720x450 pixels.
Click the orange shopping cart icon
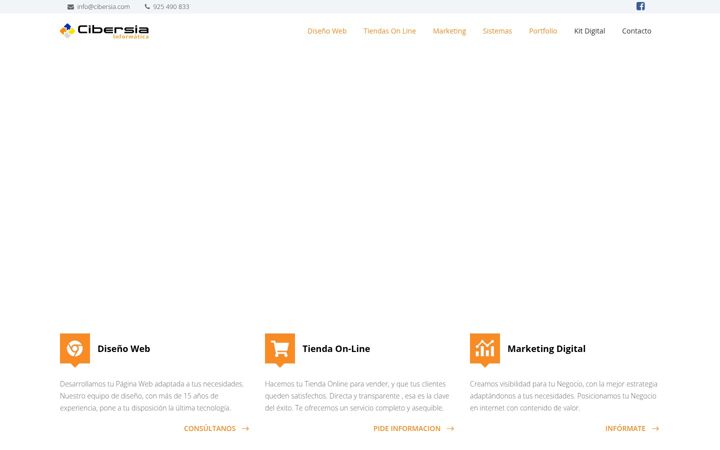tap(280, 349)
